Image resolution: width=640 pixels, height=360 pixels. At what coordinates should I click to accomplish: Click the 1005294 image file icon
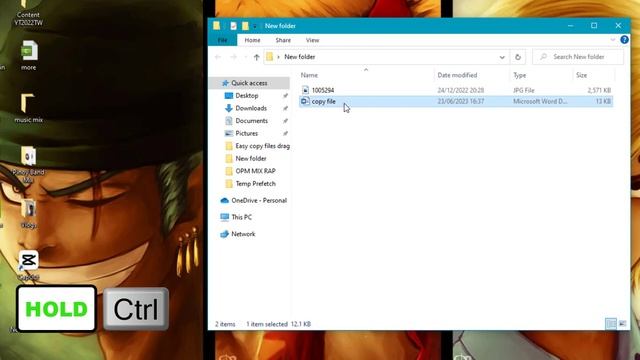coord(305,90)
